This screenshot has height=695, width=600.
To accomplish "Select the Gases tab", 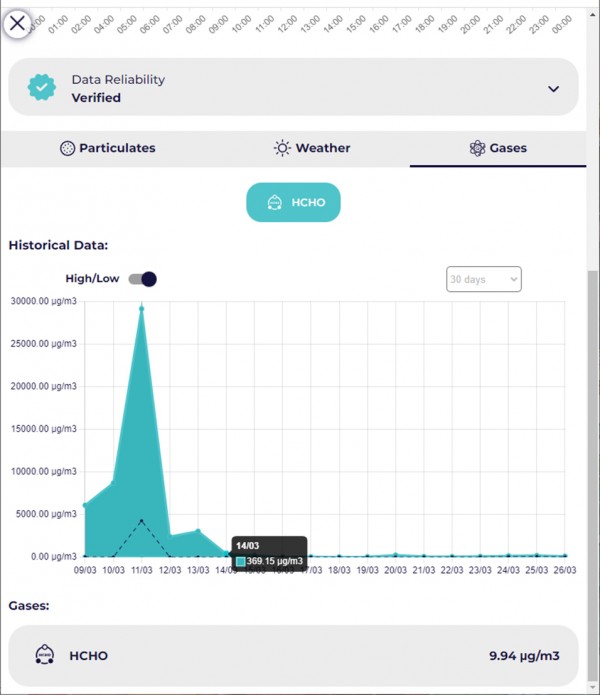I will [498, 148].
